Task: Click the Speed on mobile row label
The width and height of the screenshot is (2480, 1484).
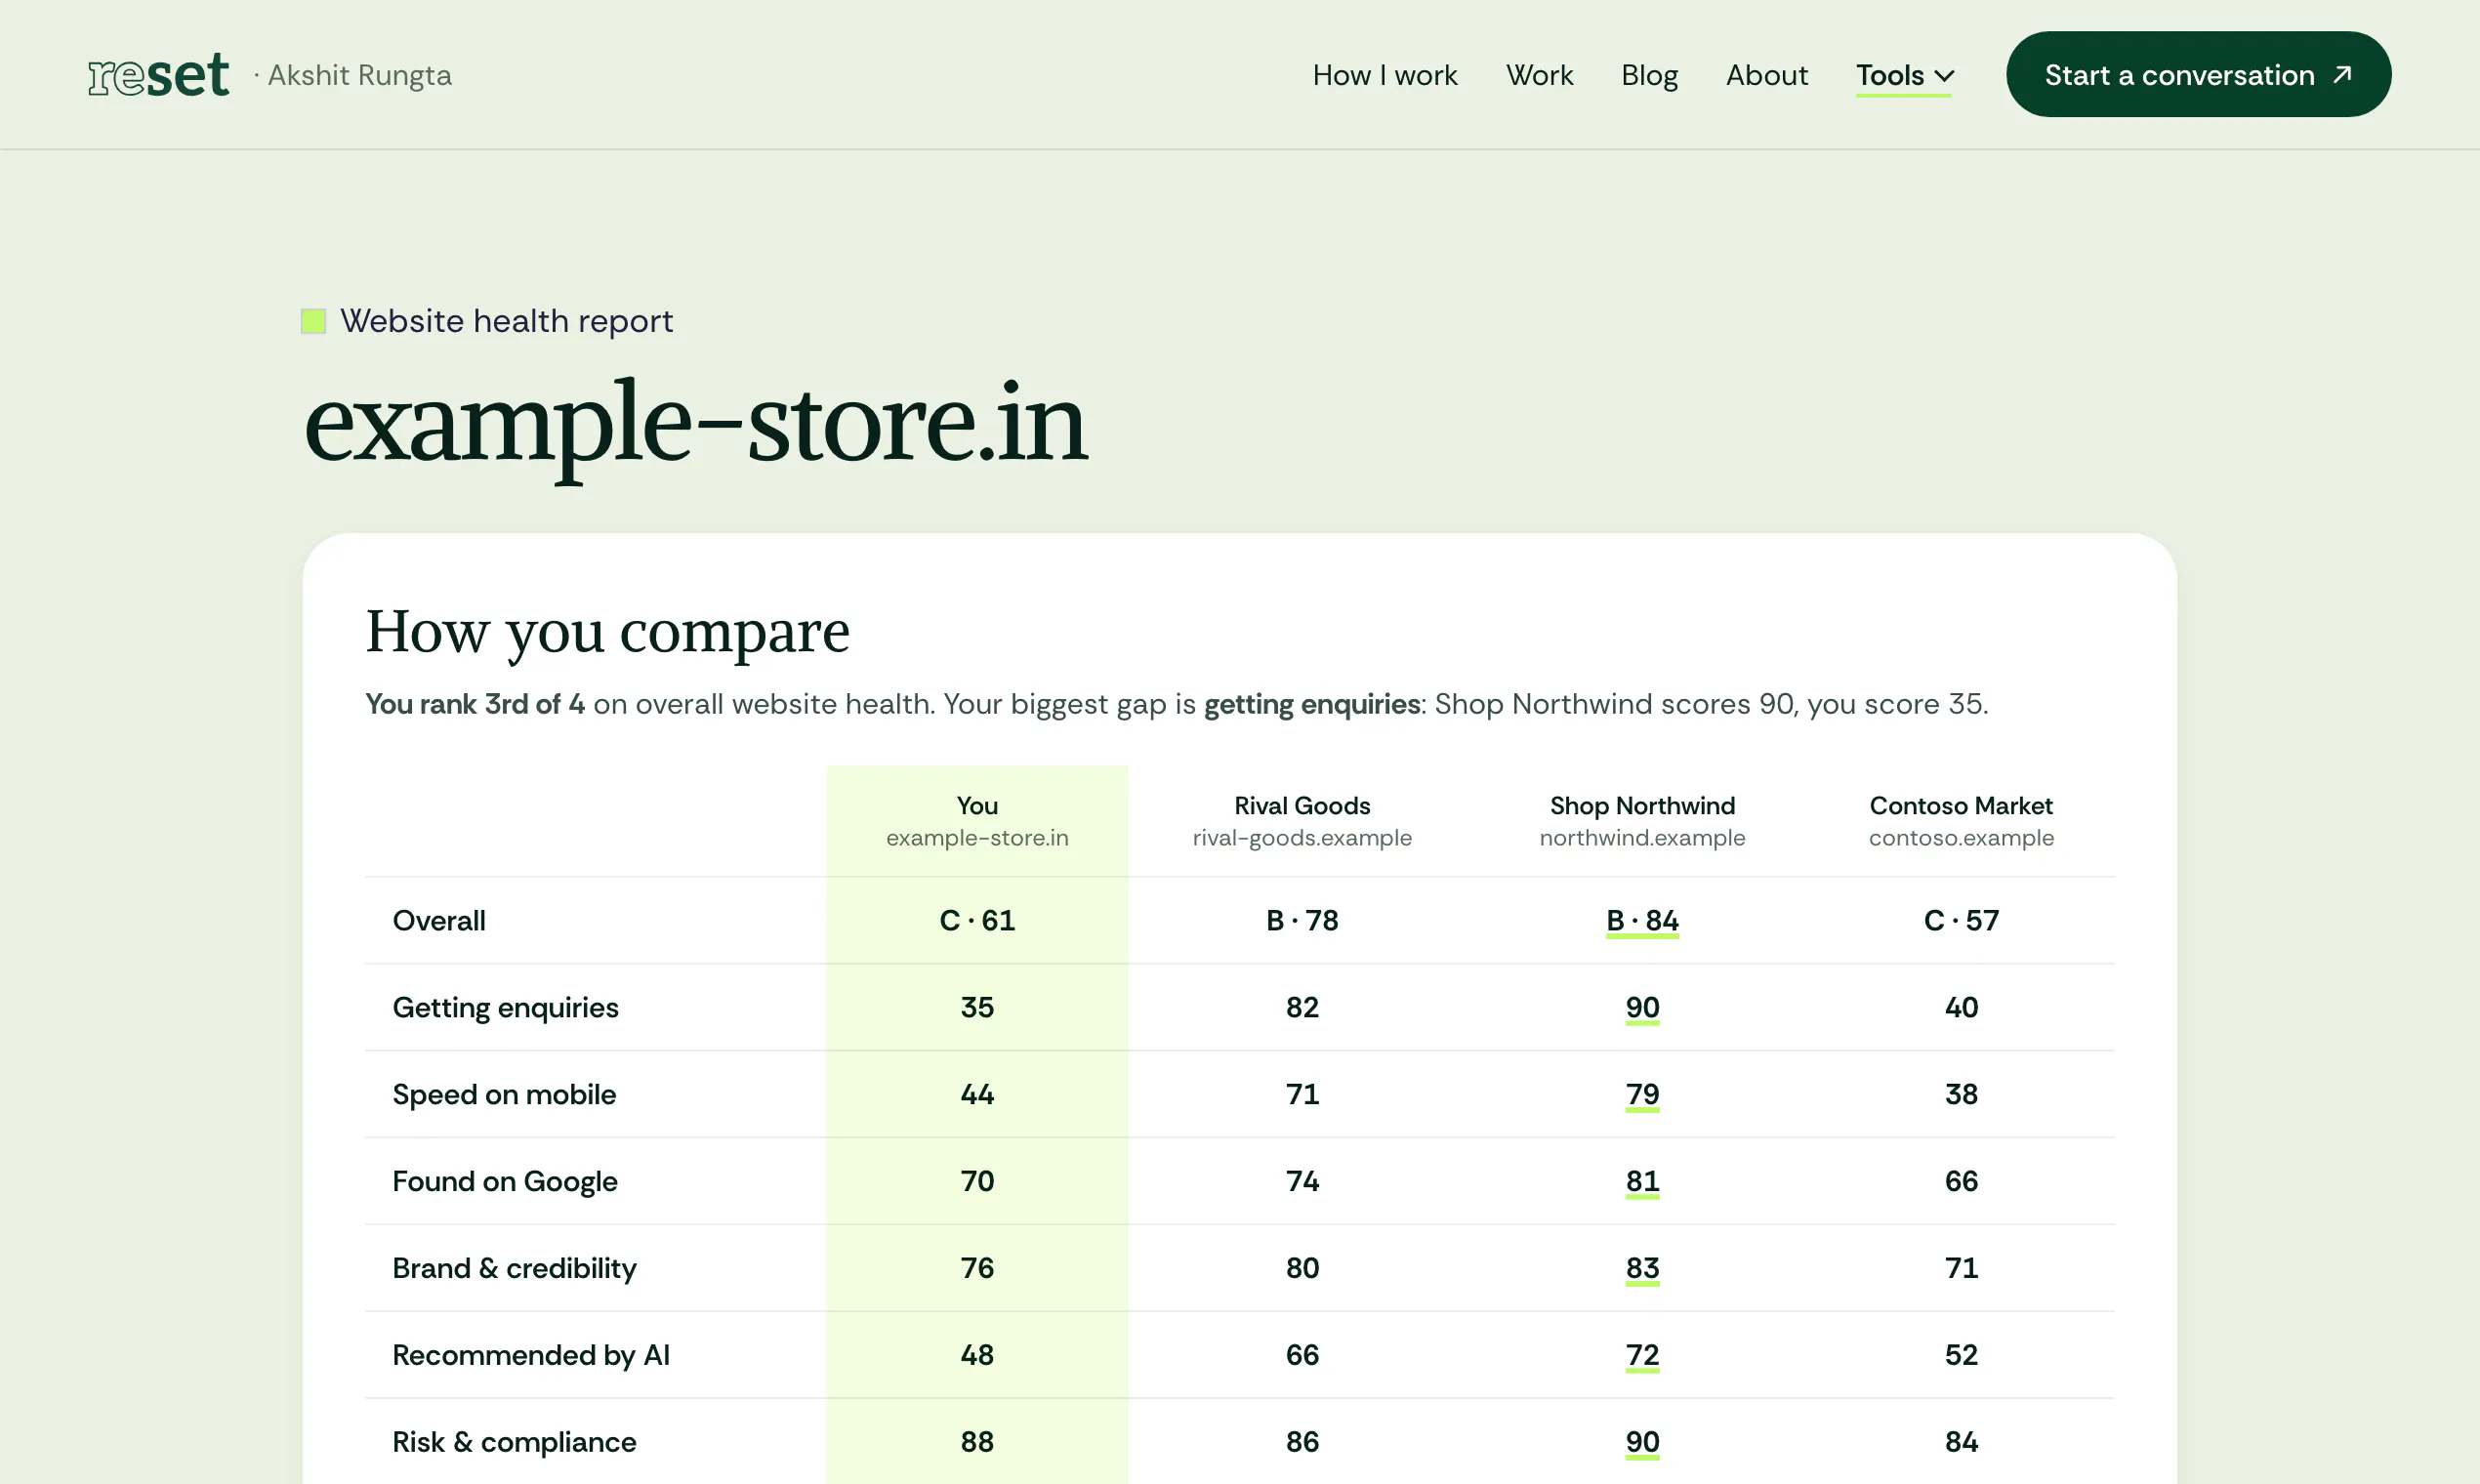Action: 504,1094
